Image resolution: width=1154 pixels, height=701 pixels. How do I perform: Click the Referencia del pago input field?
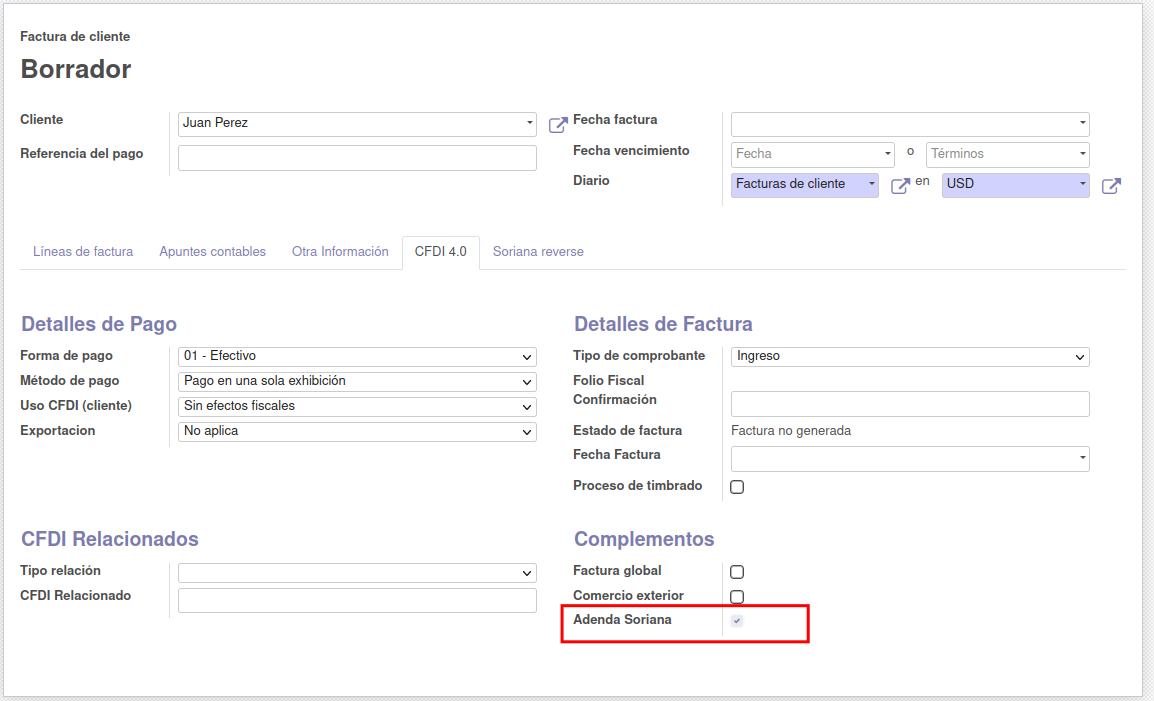click(x=357, y=158)
